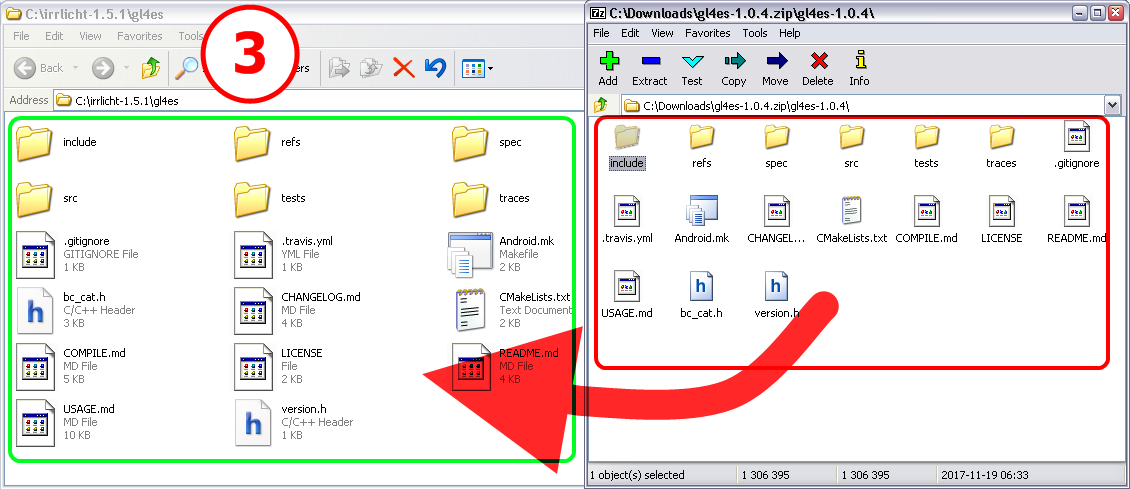Screen dimensions: 1130x489
Task: Select .travis.yml file in 7-Zip
Action: pyautogui.click(x=626, y=220)
